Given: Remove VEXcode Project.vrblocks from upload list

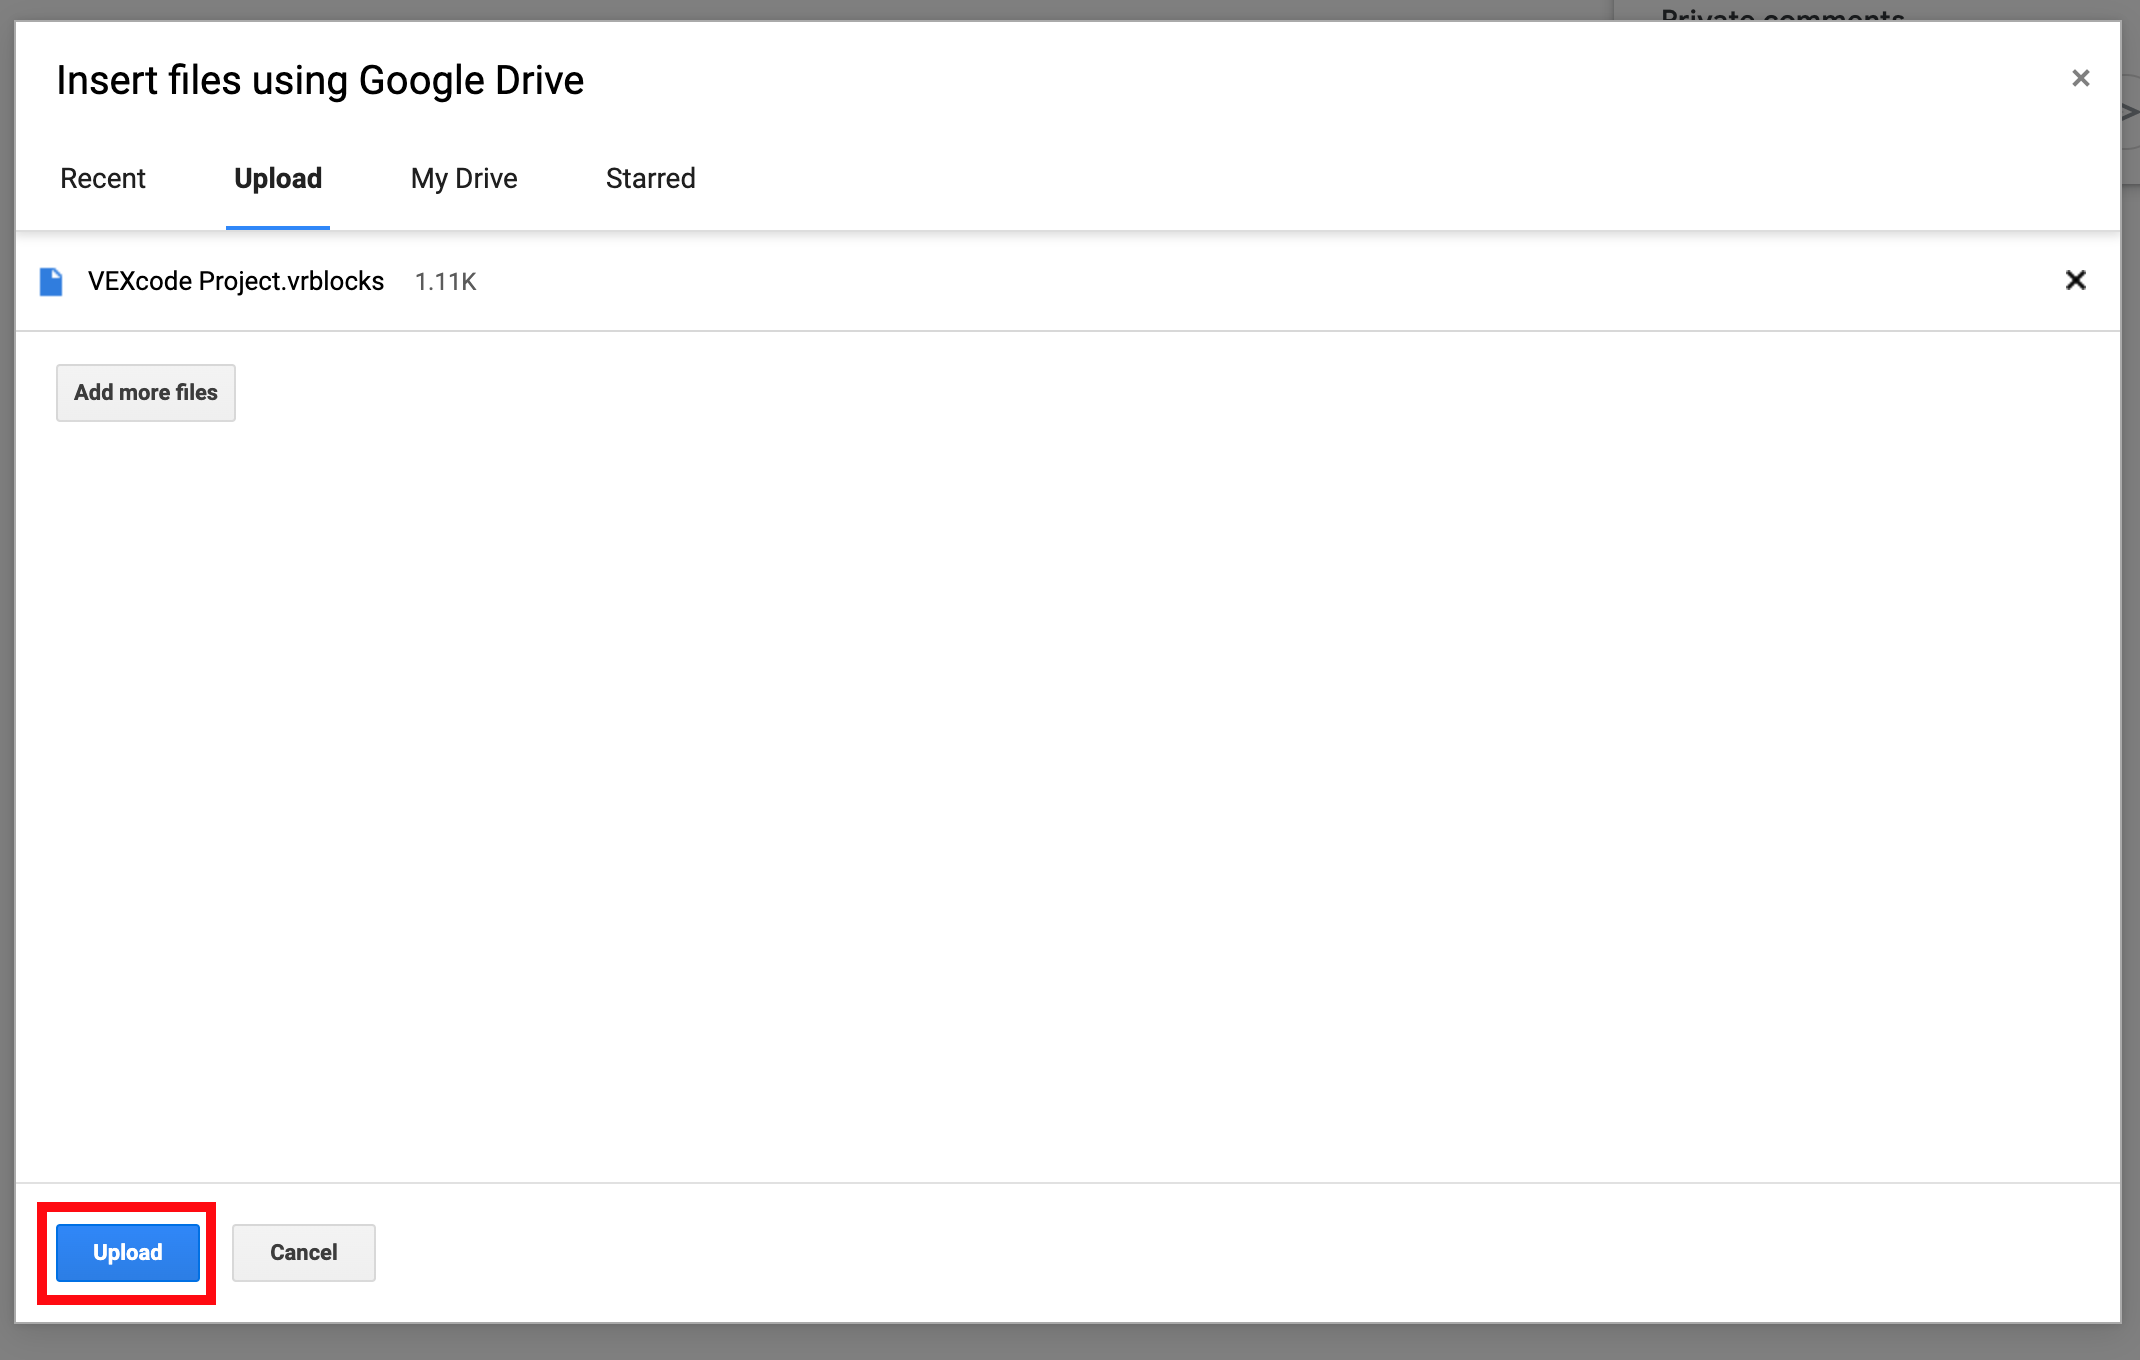Looking at the screenshot, I should [x=2075, y=281].
